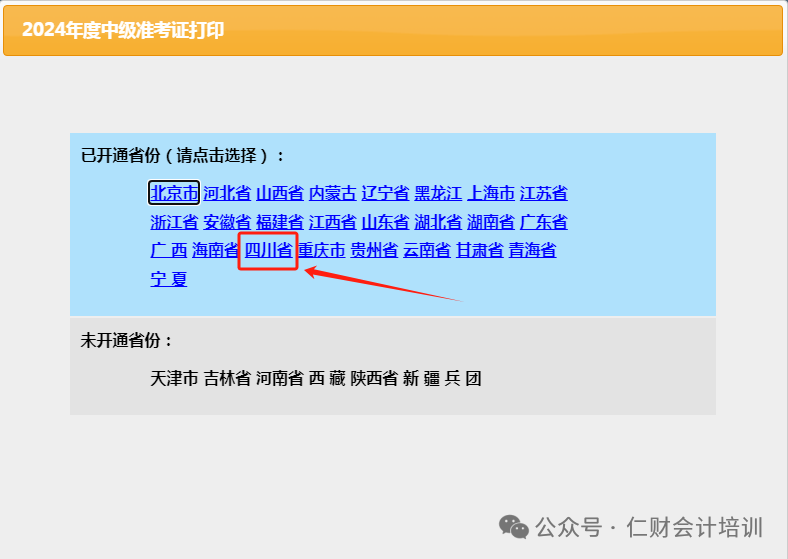Choose the 重庆市 link
Screen dimensions: 788x559
[322, 250]
